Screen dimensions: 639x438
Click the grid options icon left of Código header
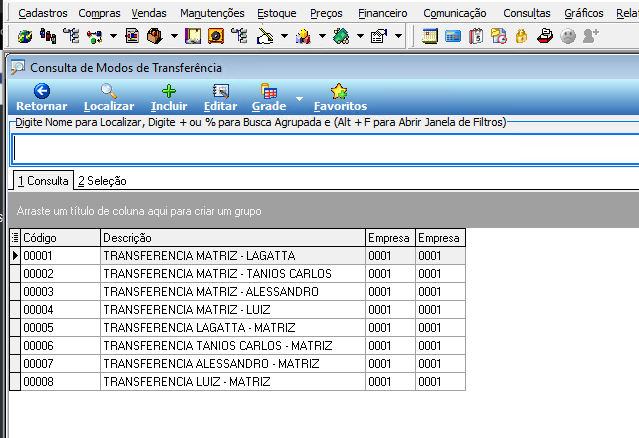tap(15, 238)
